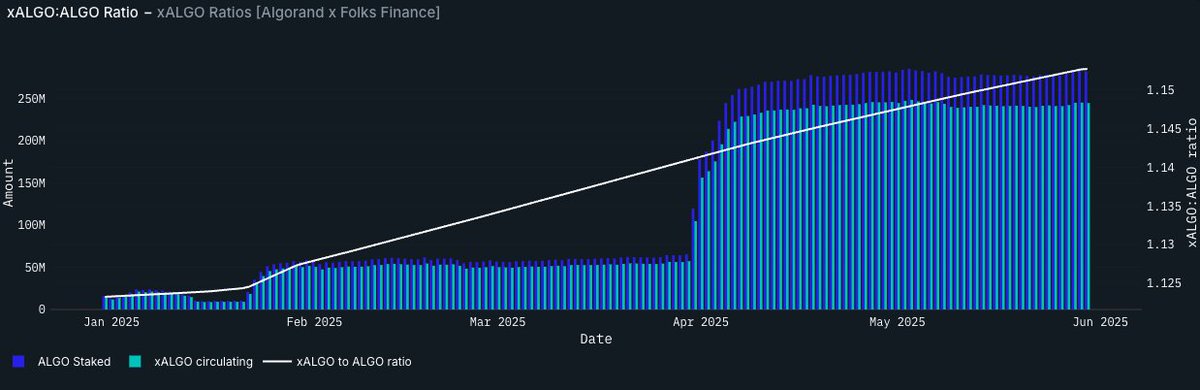1200x390 pixels.
Task: Click the Amount y-axis title
Action: 9,182
